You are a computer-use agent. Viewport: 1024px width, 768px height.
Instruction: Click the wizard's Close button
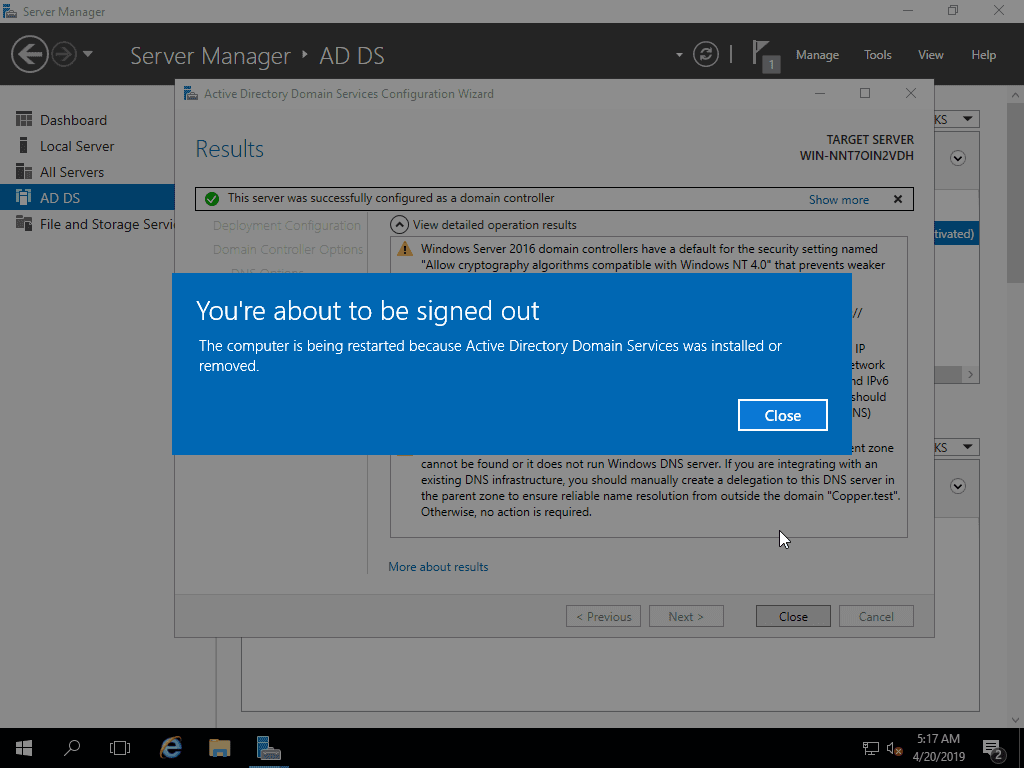[x=793, y=616]
